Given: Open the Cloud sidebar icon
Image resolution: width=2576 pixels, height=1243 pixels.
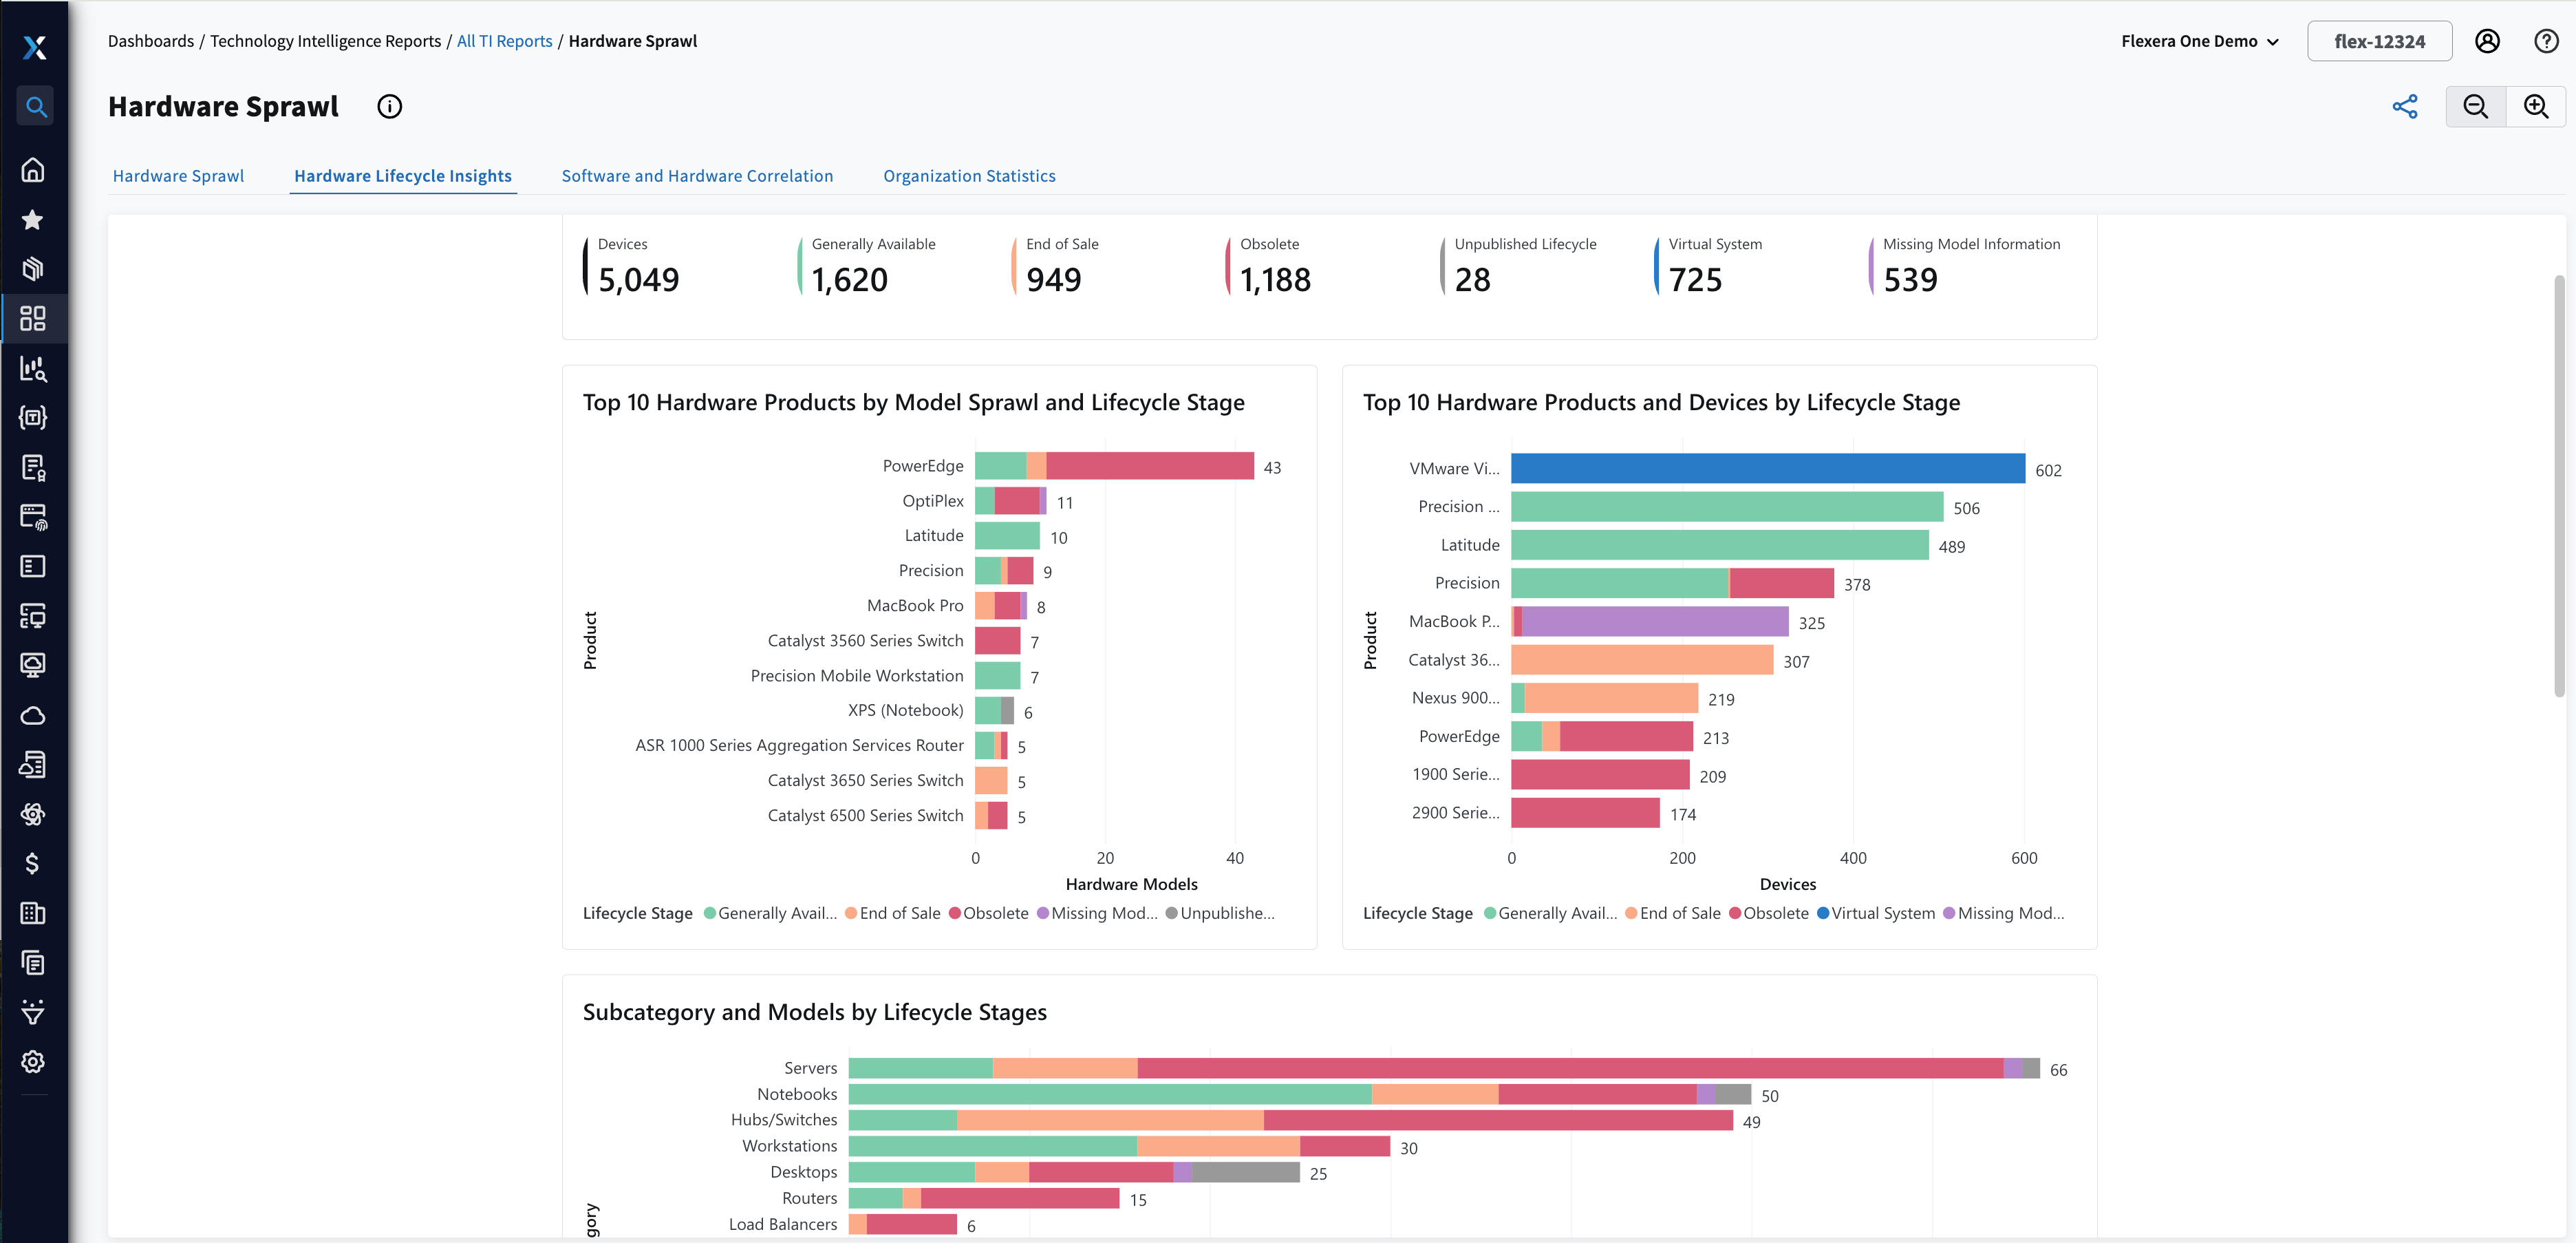Looking at the screenshot, I should coord(33,715).
